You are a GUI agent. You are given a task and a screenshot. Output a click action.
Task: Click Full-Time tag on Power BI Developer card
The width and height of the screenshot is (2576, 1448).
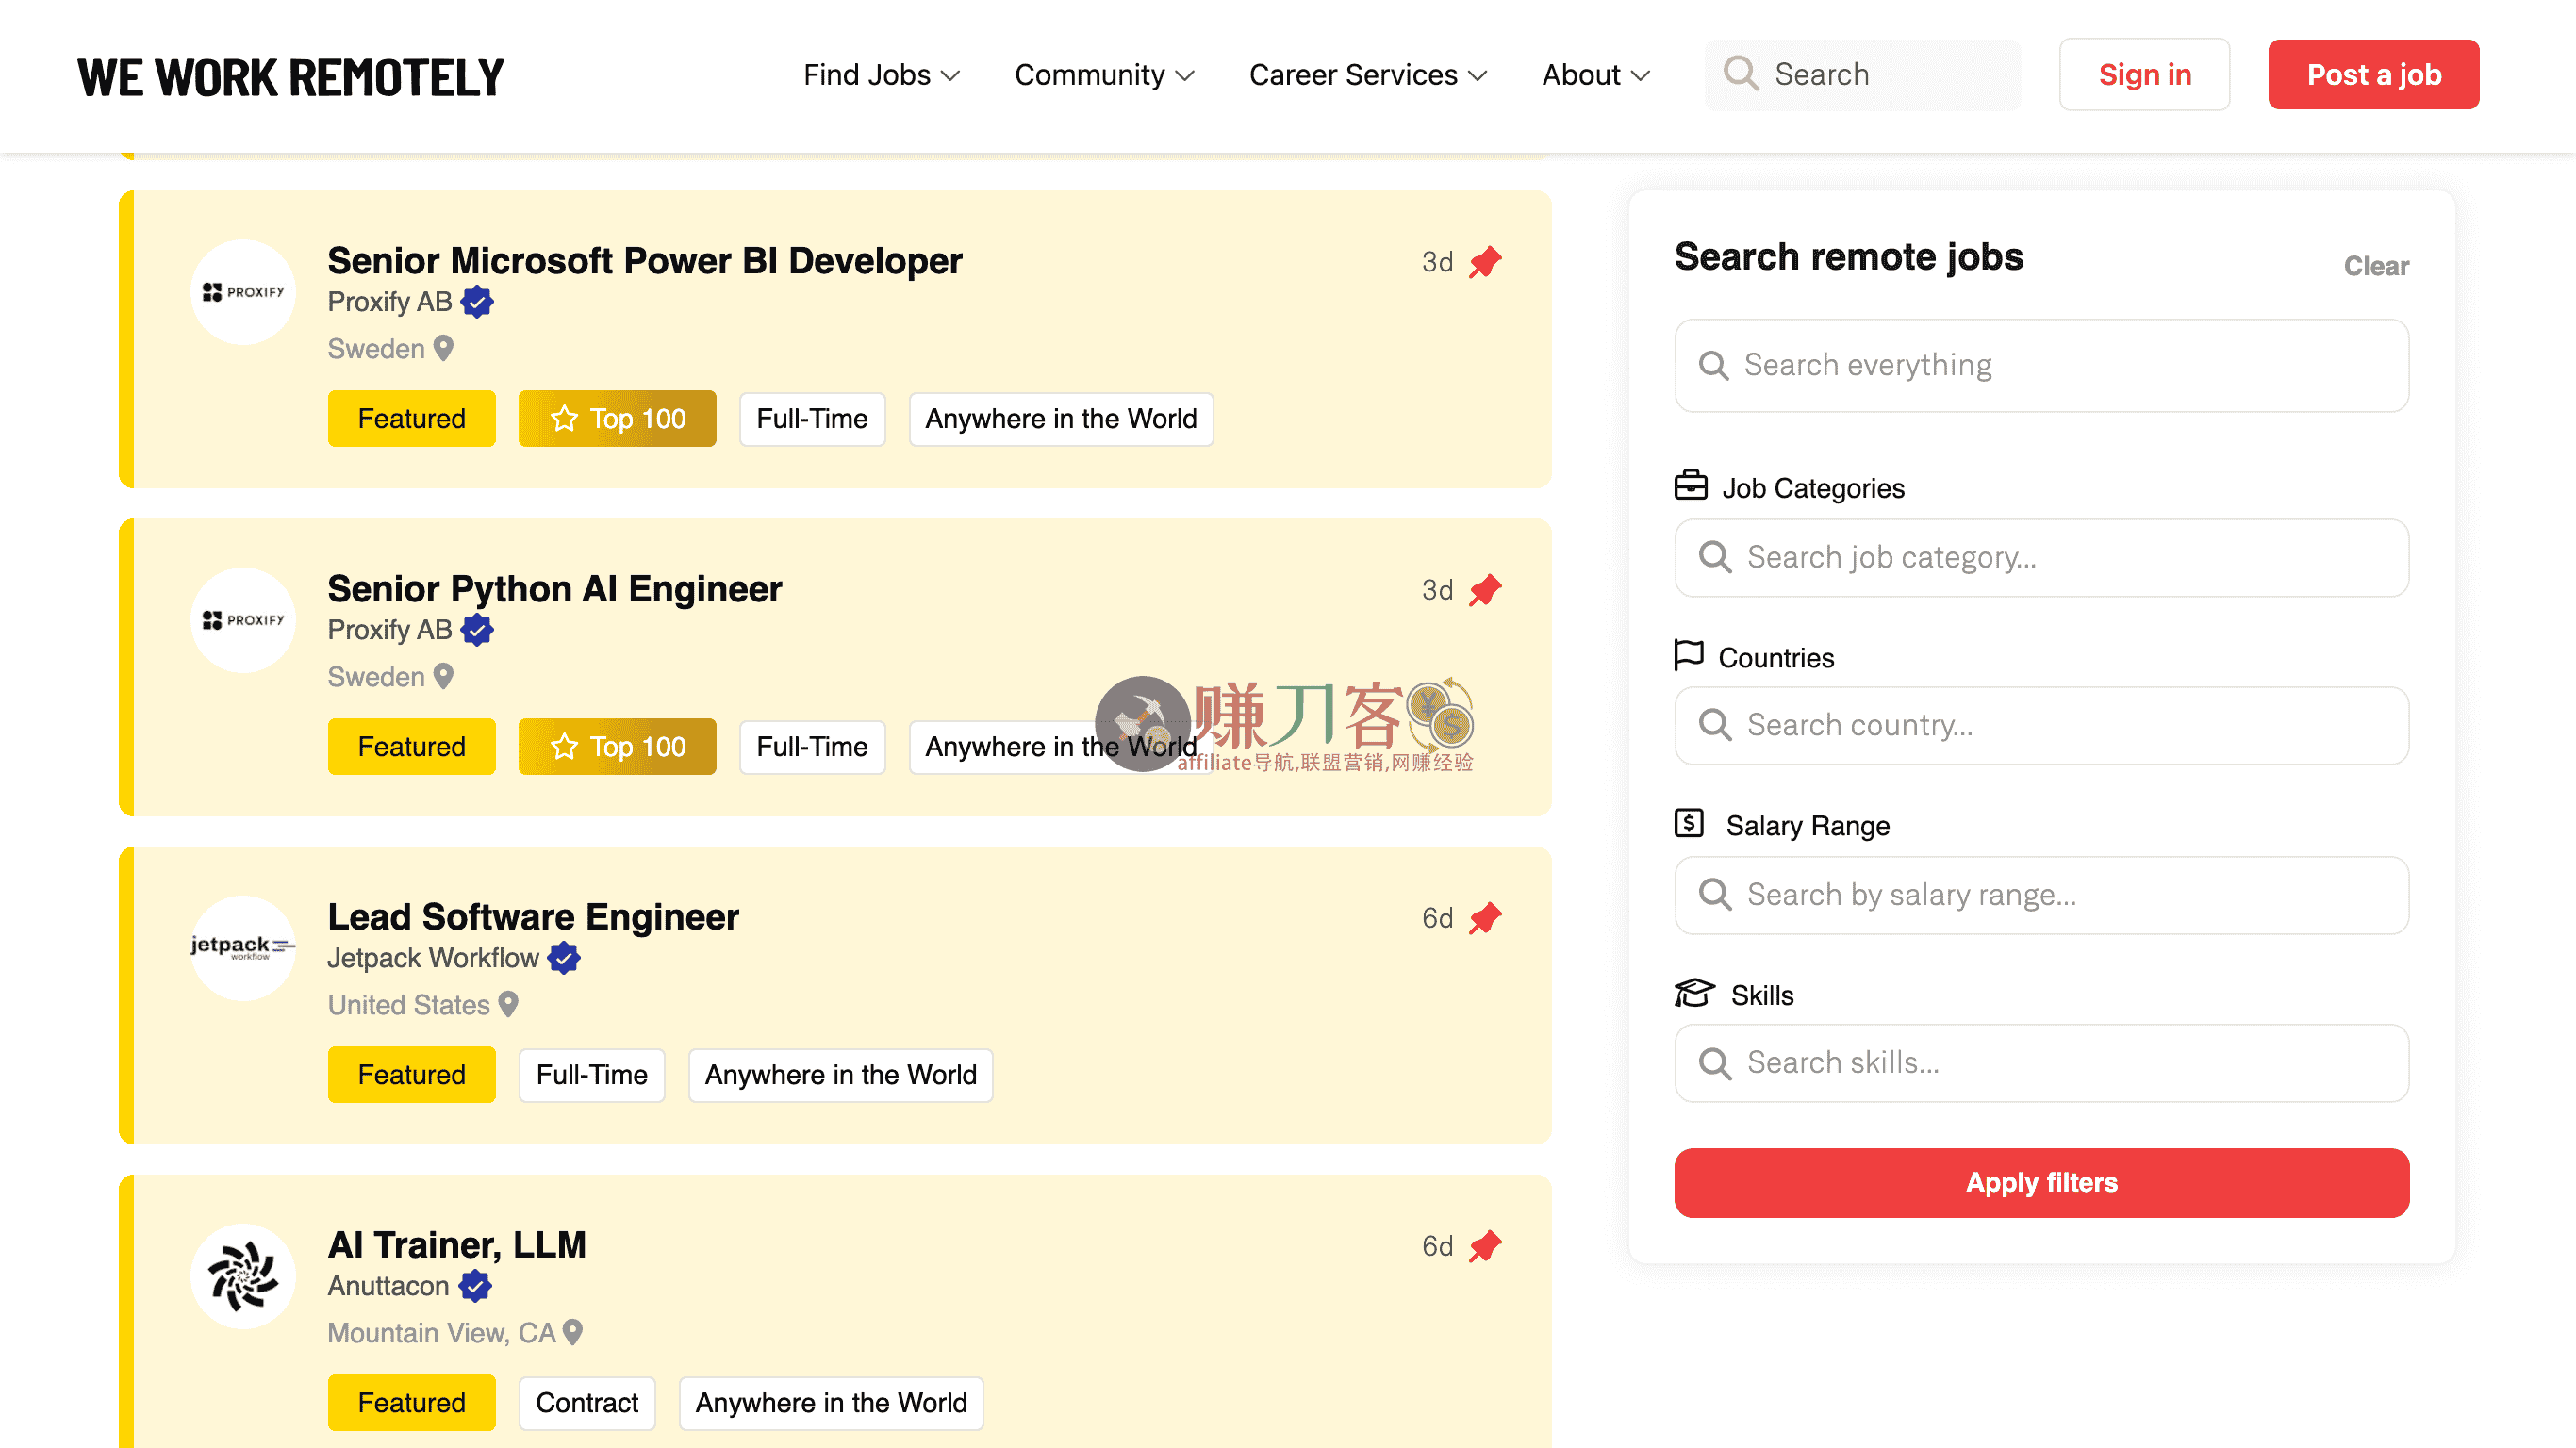coord(812,419)
